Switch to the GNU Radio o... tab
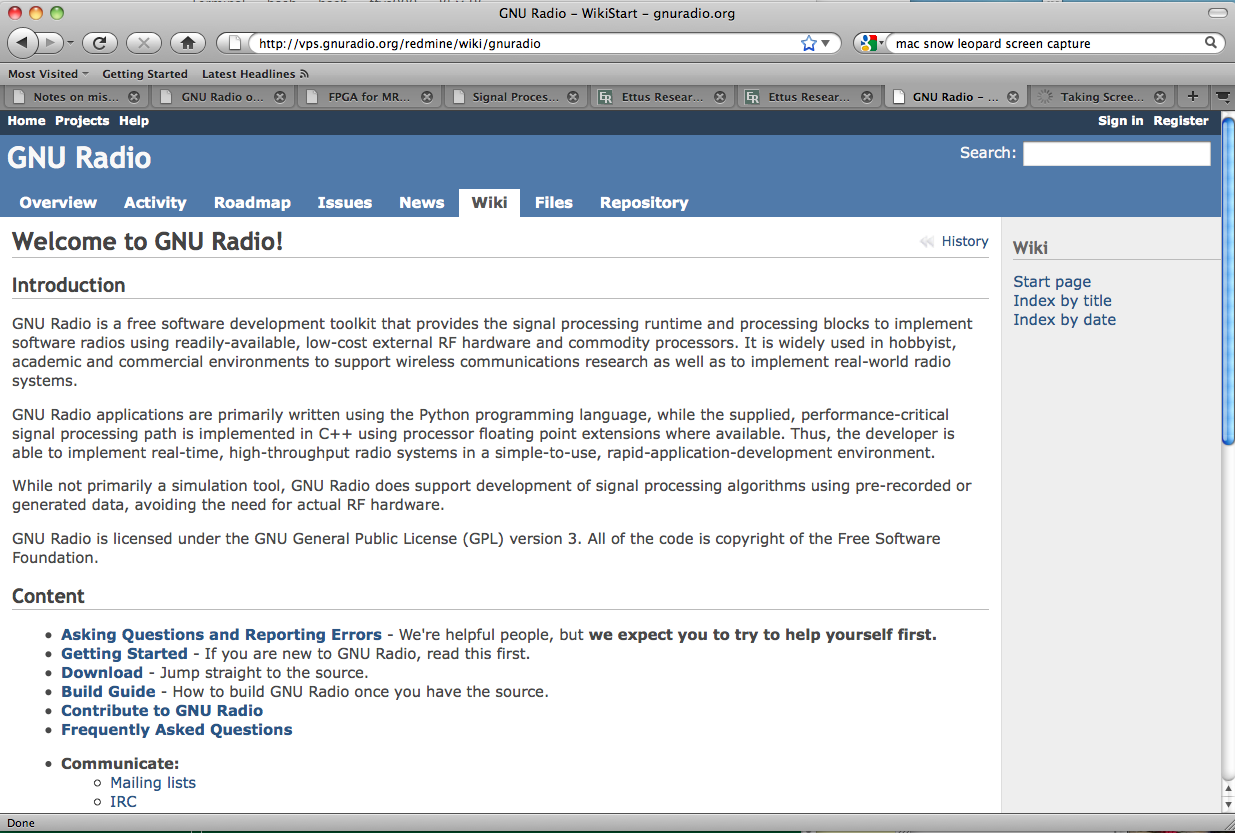Screen dimensions: 1235x833 (x=223, y=97)
